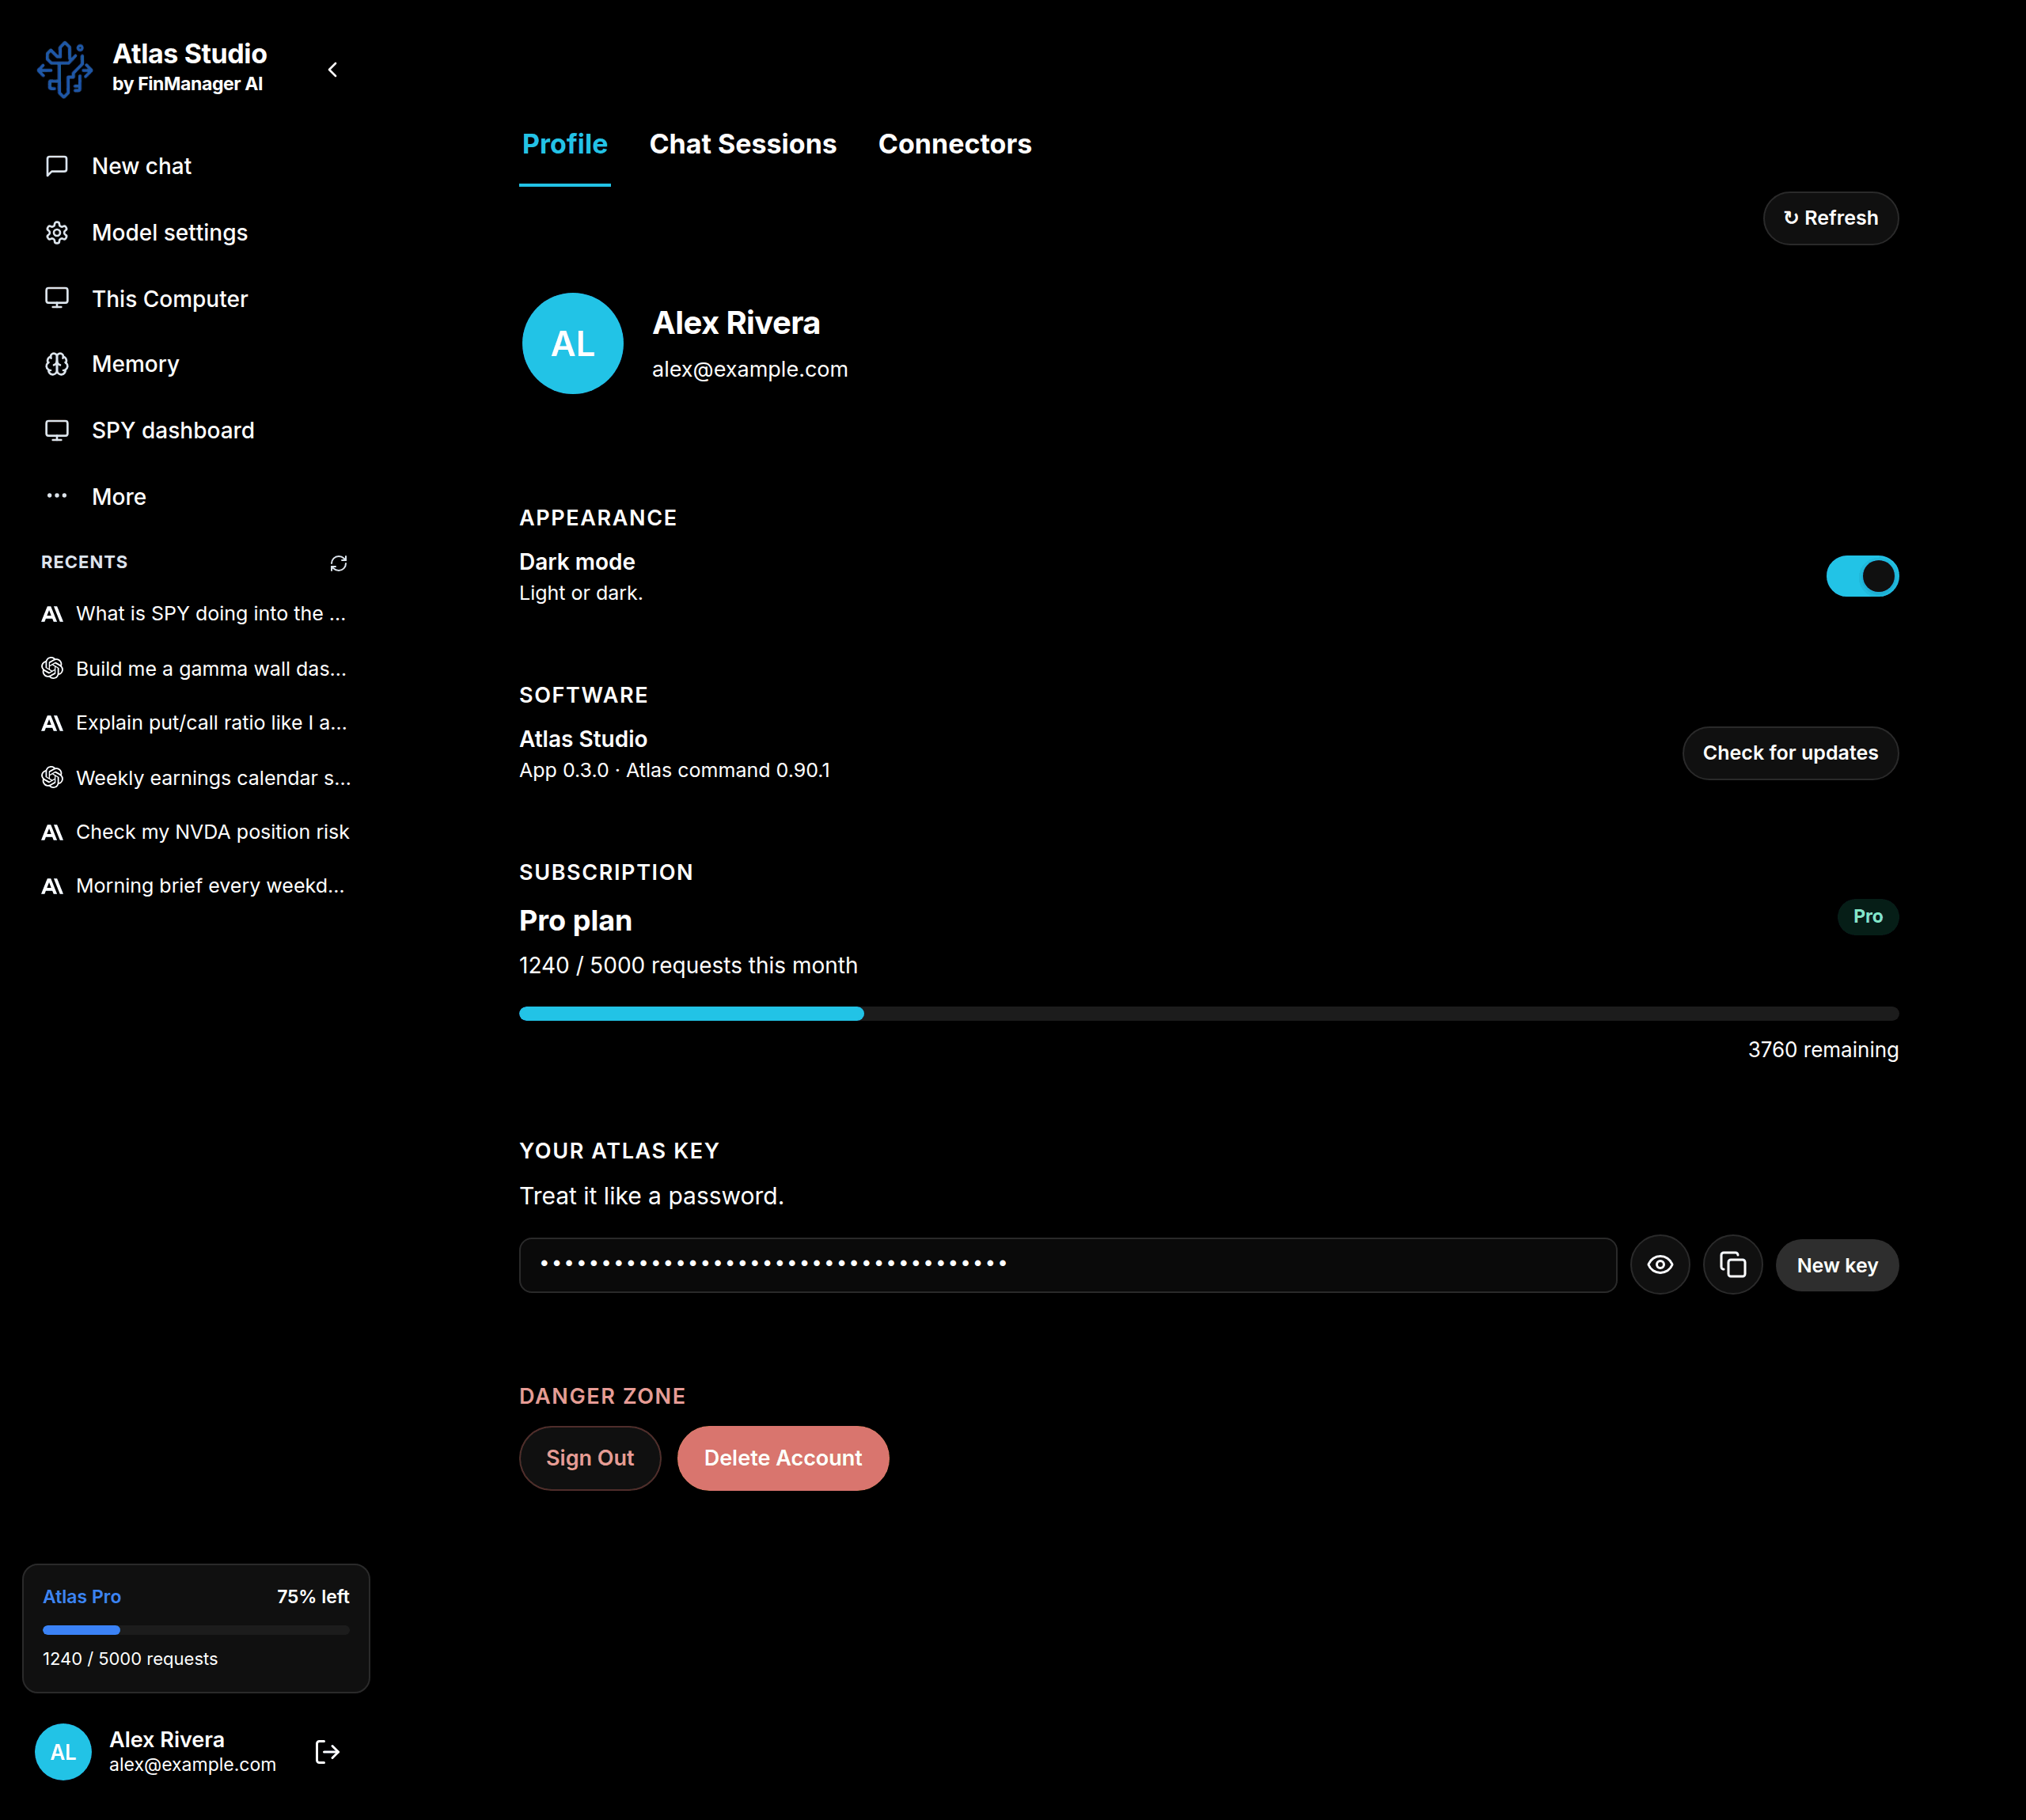2026x1820 pixels.
Task: Open recent chat "Explain put/call ratio like I a..."
Action: click(196, 722)
